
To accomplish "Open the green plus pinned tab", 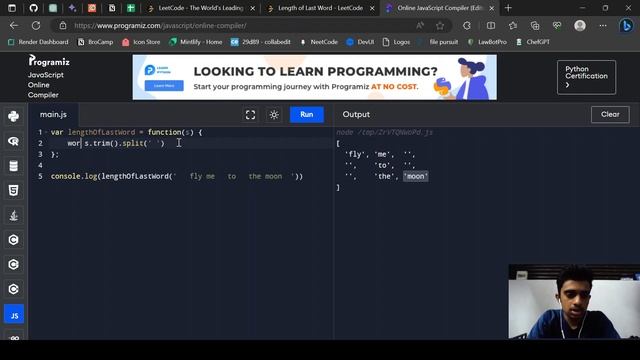I will [131, 8].
